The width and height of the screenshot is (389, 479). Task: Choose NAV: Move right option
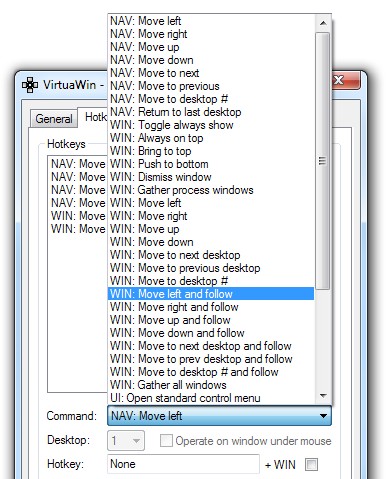pyautogui.click(x=211, y=34)
